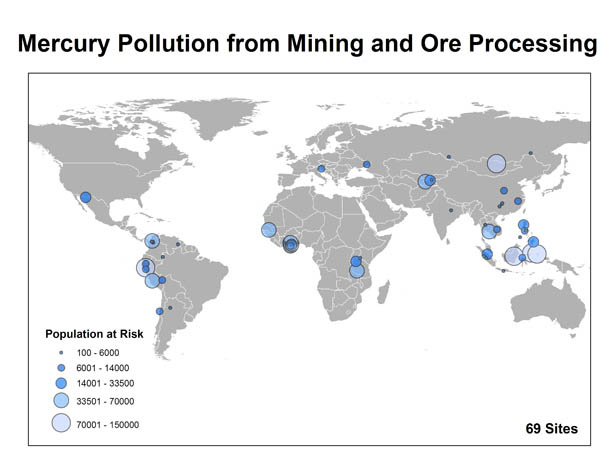The width and height of the screenshot is (615, 475).
Task: Select the largest legend circle, 70001 - 150000
Action: [60, 424]
